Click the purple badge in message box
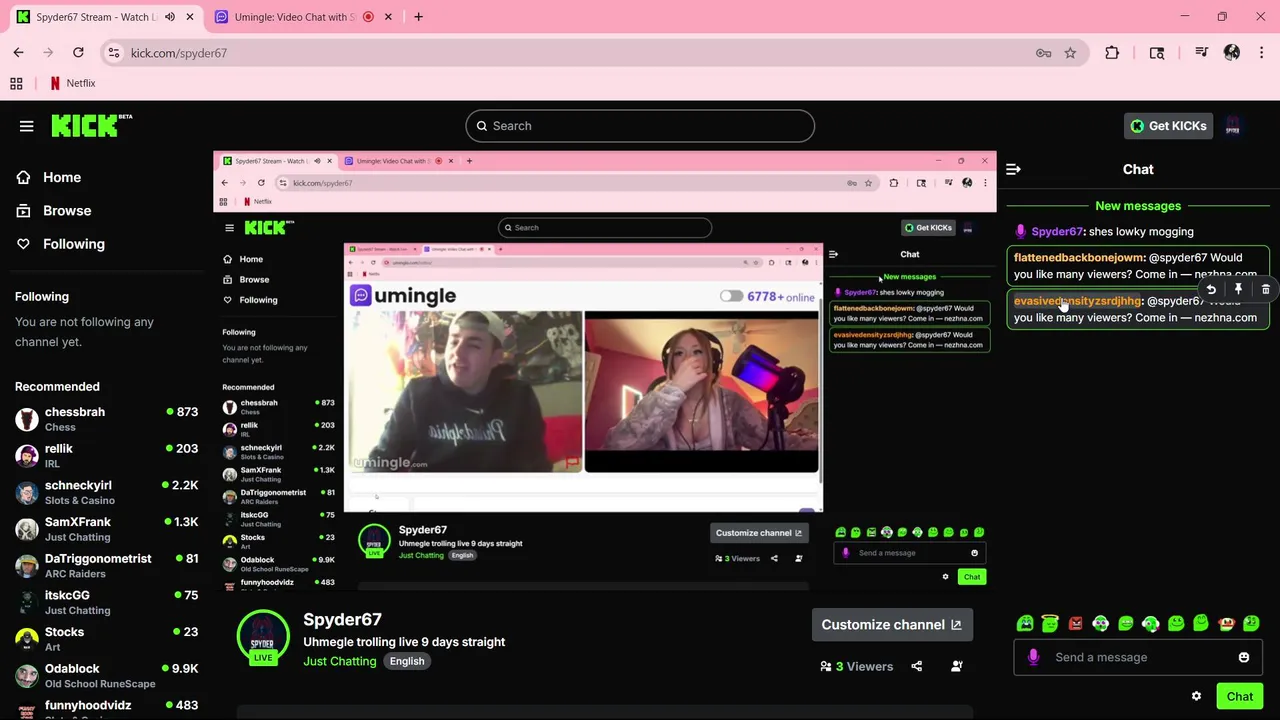Image resolution: width=1280 pixels, height=720 pixels. point(1033,657)
